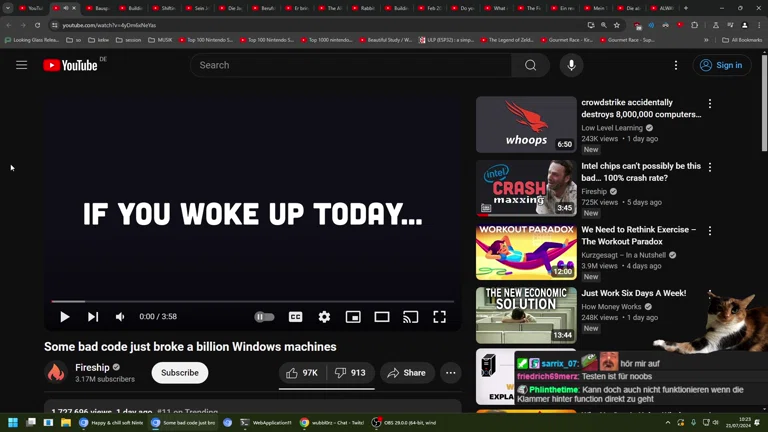Click the address bar URL

click(x=109, y=25)
